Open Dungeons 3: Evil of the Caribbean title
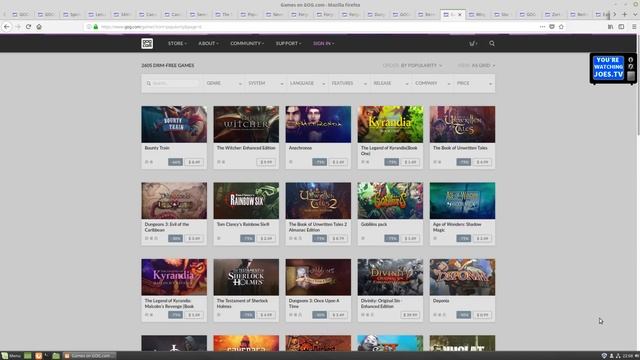The height and width of the screenshot is (360, 640). 167,227
